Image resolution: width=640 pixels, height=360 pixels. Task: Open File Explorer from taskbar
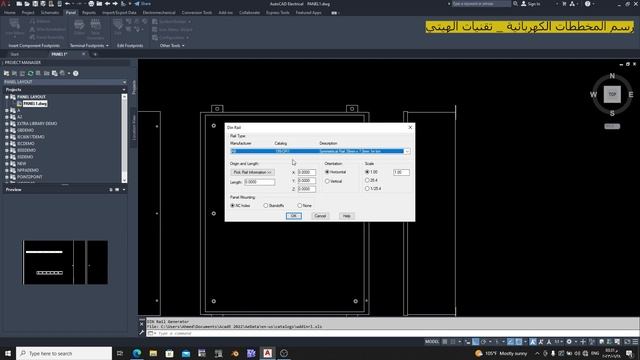(x=153, y=353)
